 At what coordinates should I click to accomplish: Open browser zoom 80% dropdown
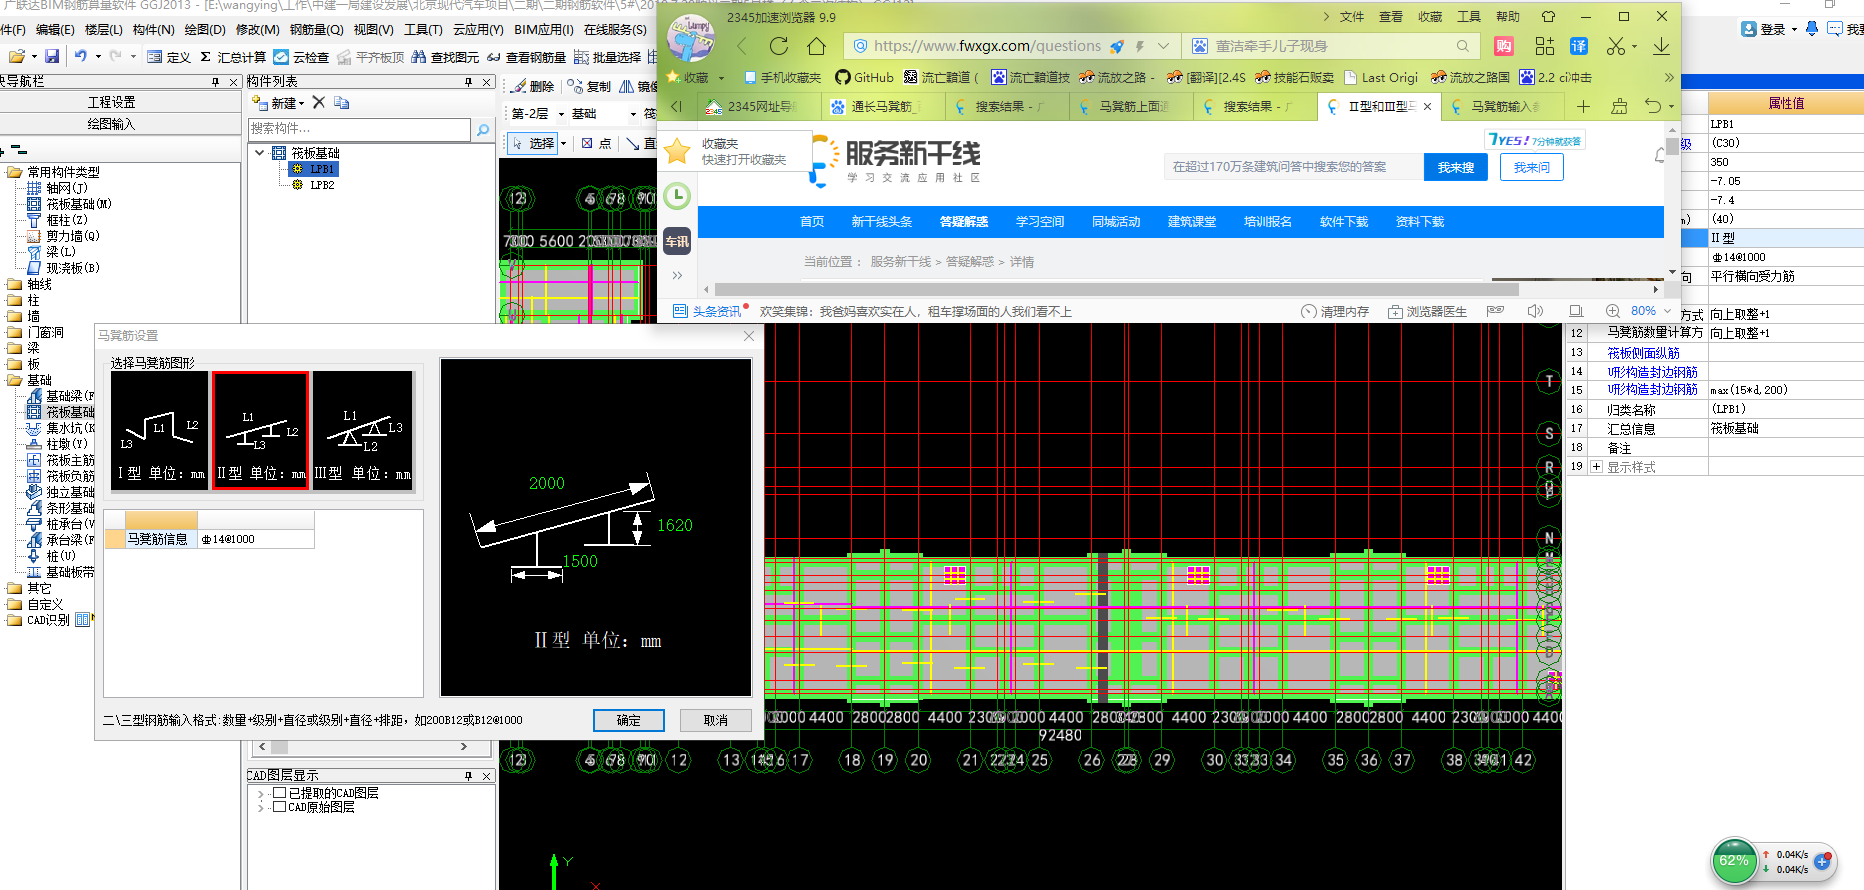(1667, 311)
